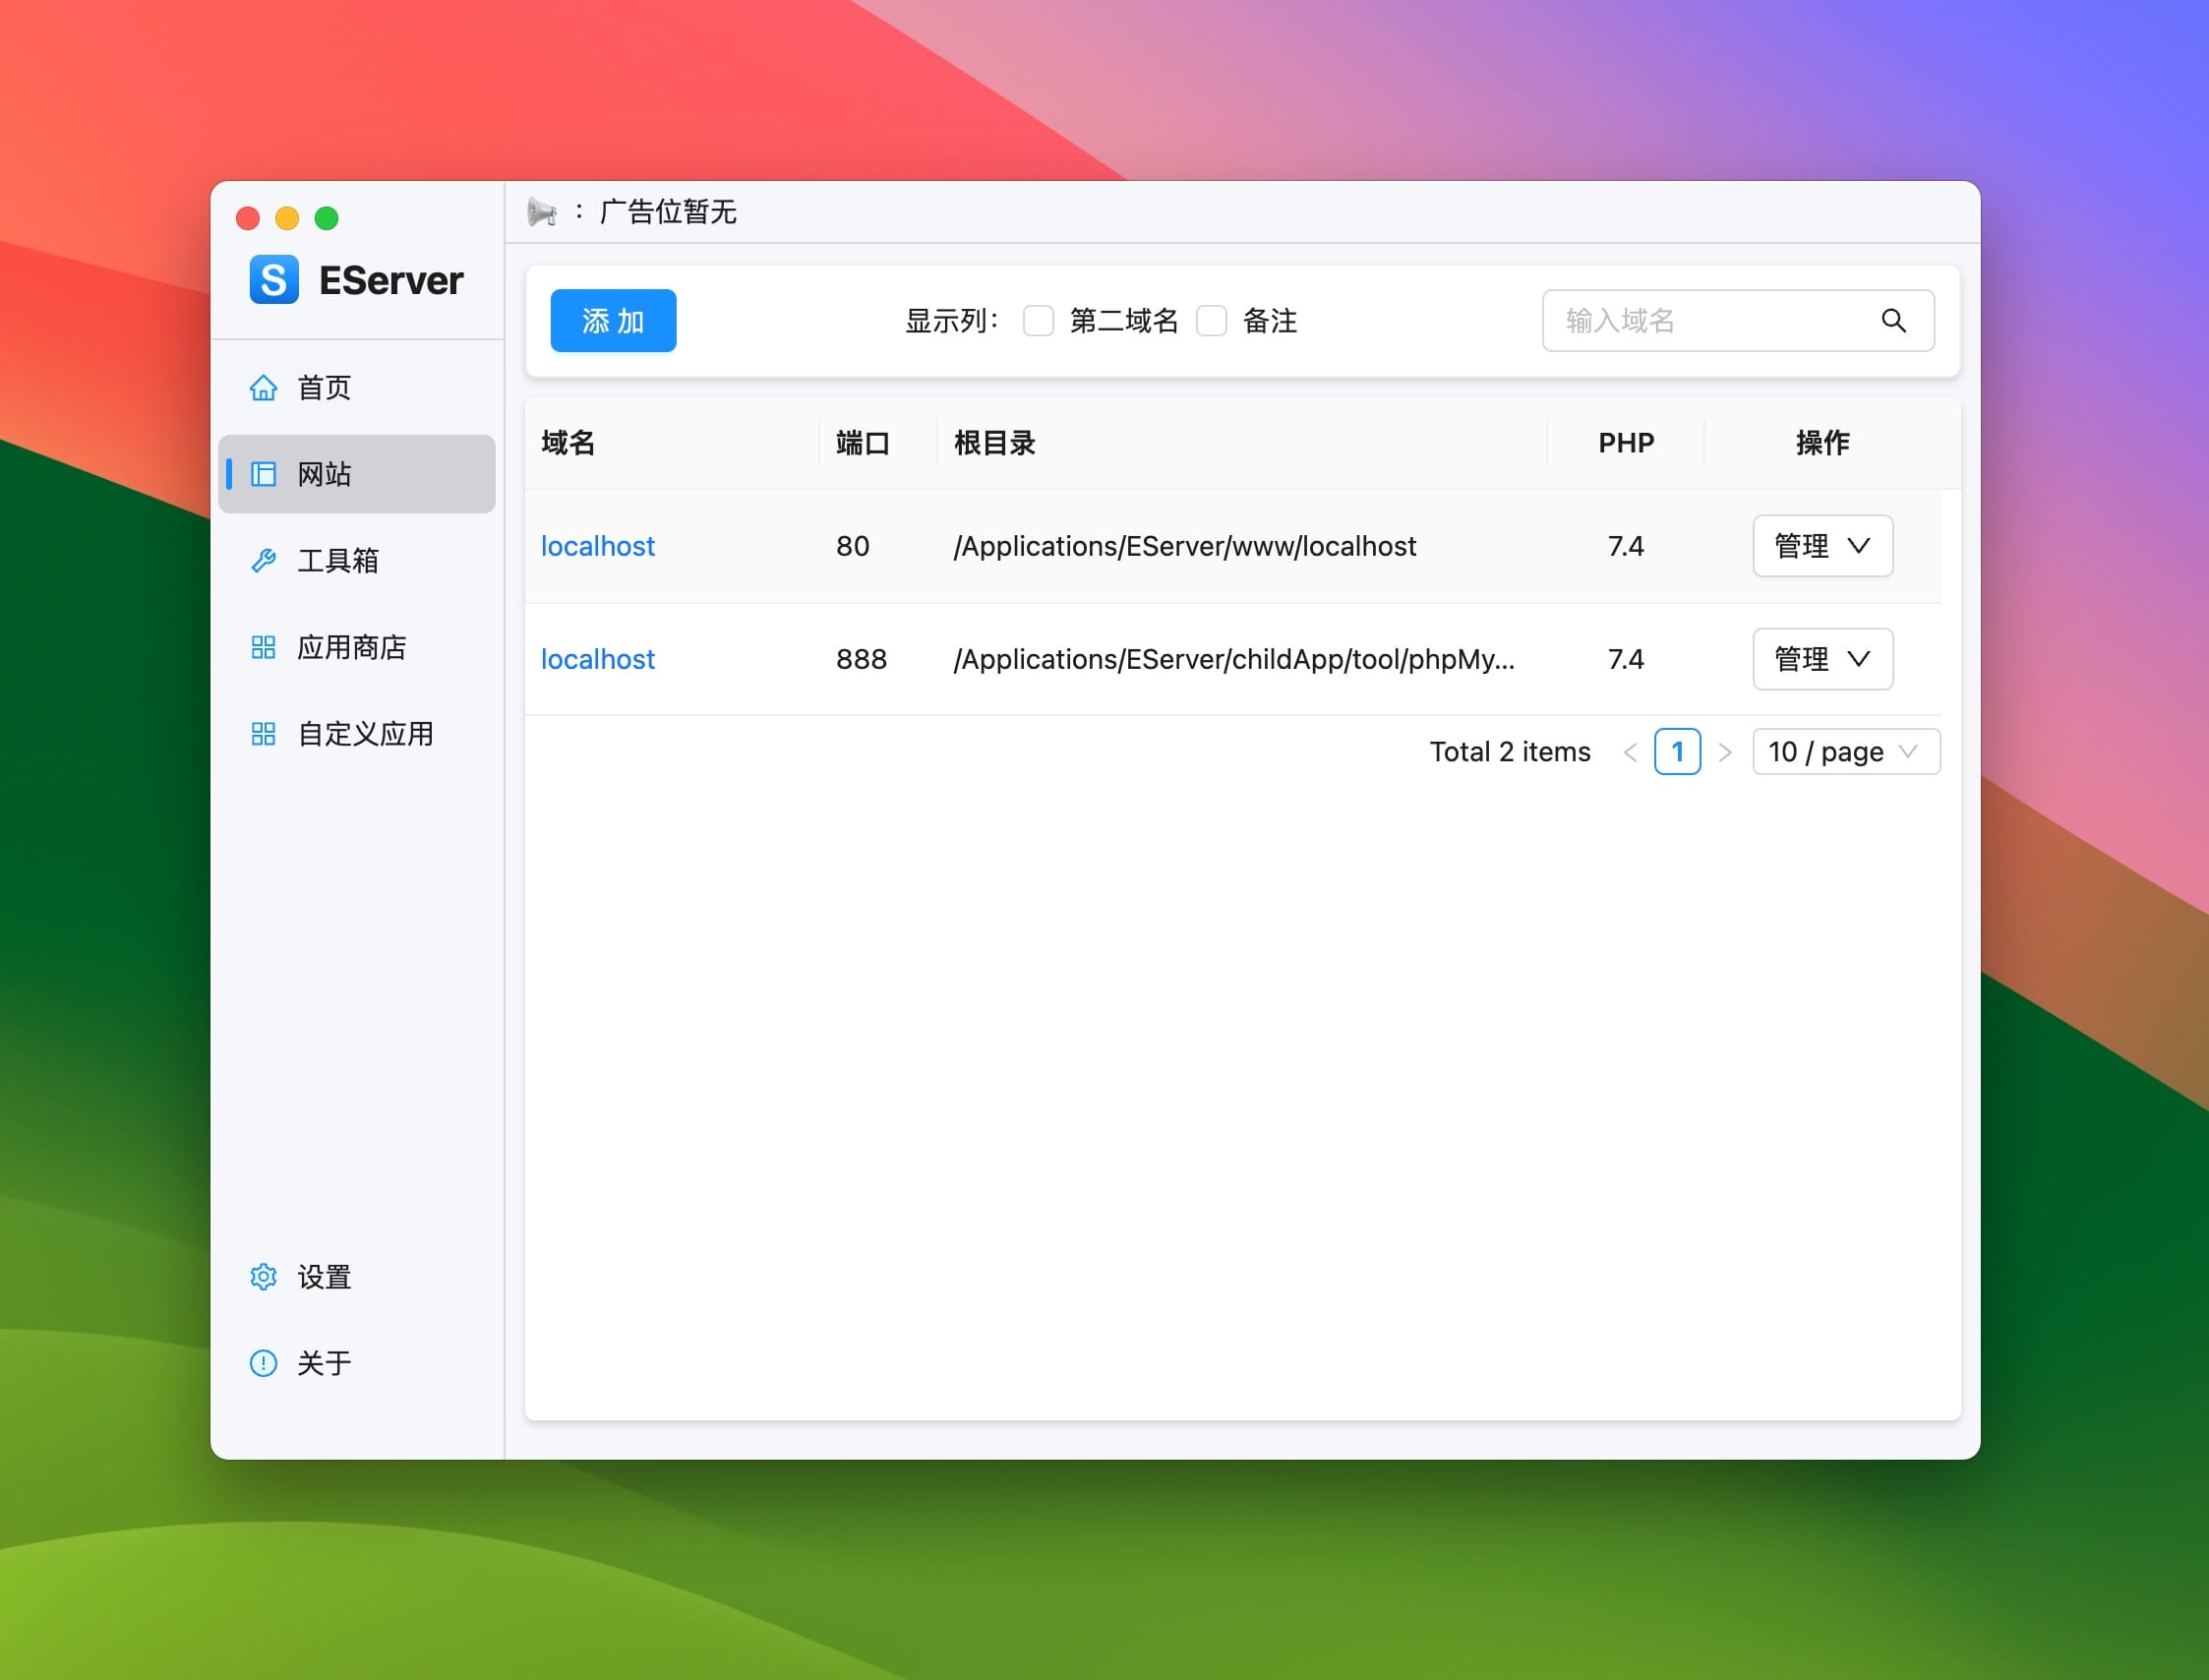Click the port 80 cell
Image resolution: width=2209 pixels, height=1680 pixels.
tap(853, 546)
